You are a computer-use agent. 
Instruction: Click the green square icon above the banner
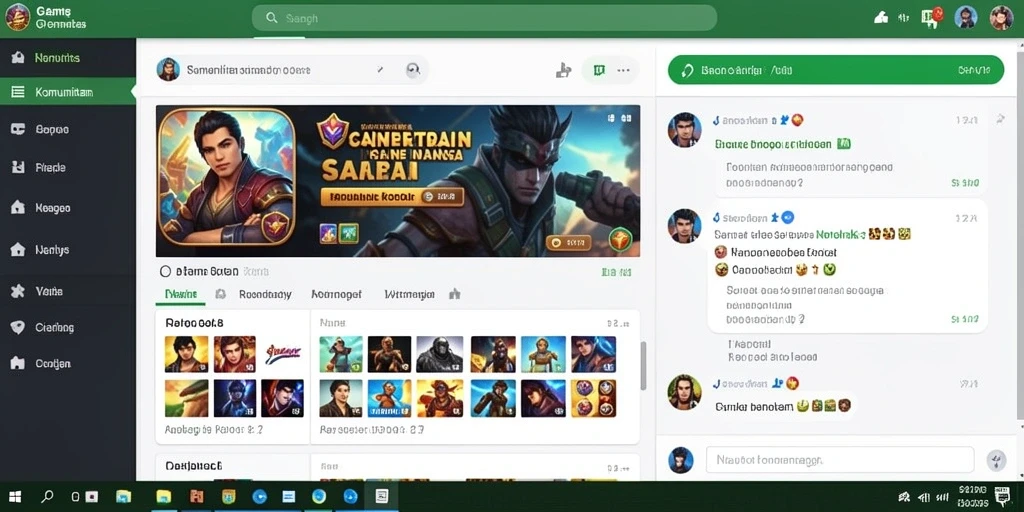(x=599, y=70)
